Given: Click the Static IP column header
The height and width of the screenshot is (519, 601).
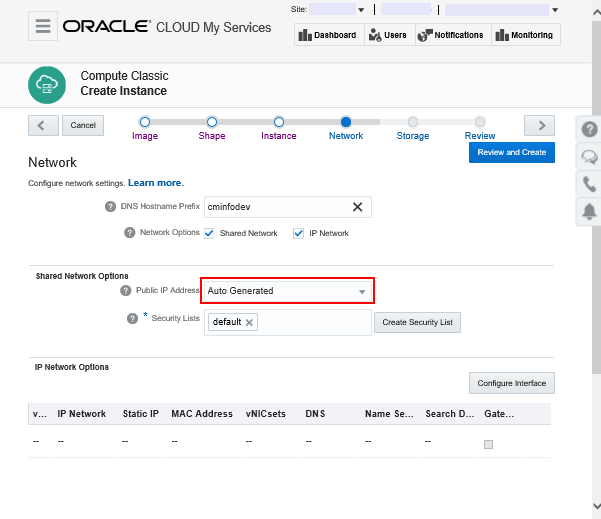Looking at the screenshot, I should pyautogui.click(x=141, y=414).
